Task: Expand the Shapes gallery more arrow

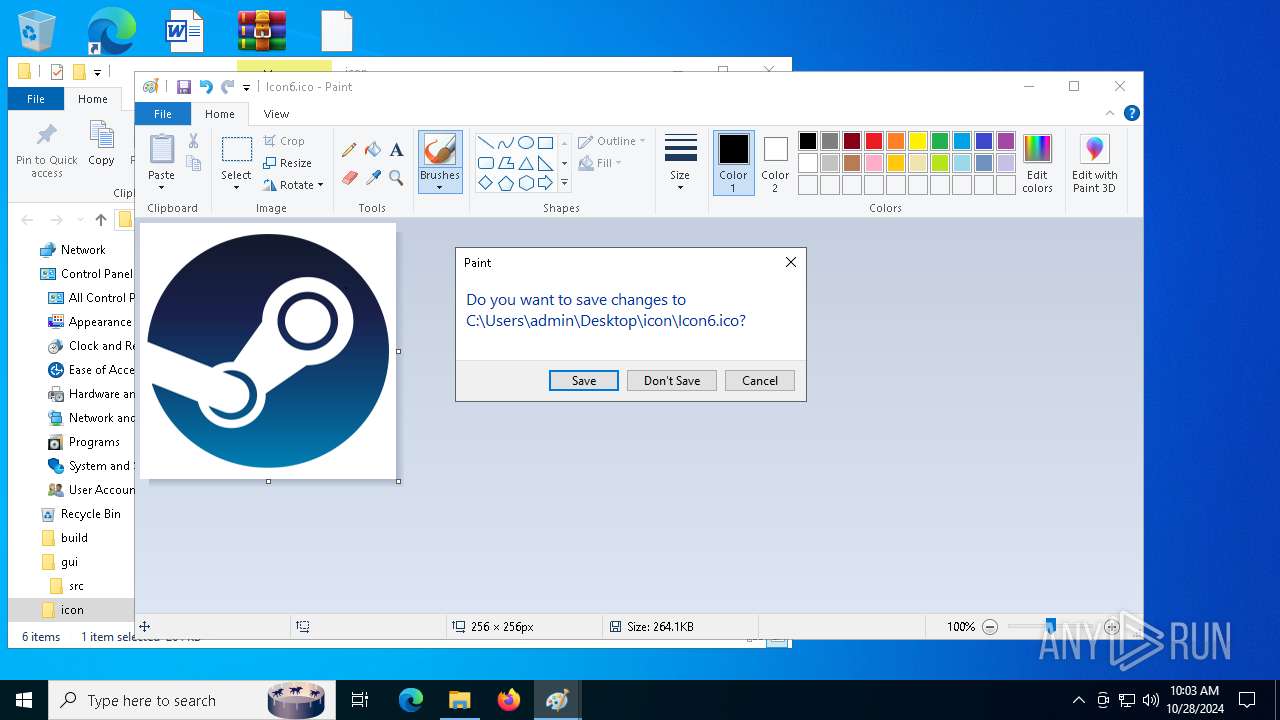Action: tap(564, 183)
